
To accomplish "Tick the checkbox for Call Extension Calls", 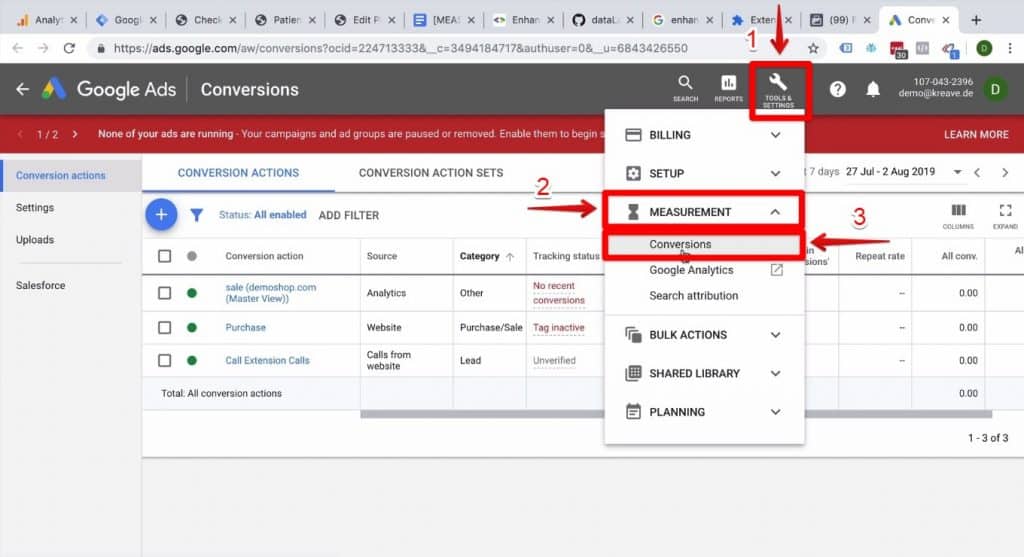I will click(x=165, y=360).
